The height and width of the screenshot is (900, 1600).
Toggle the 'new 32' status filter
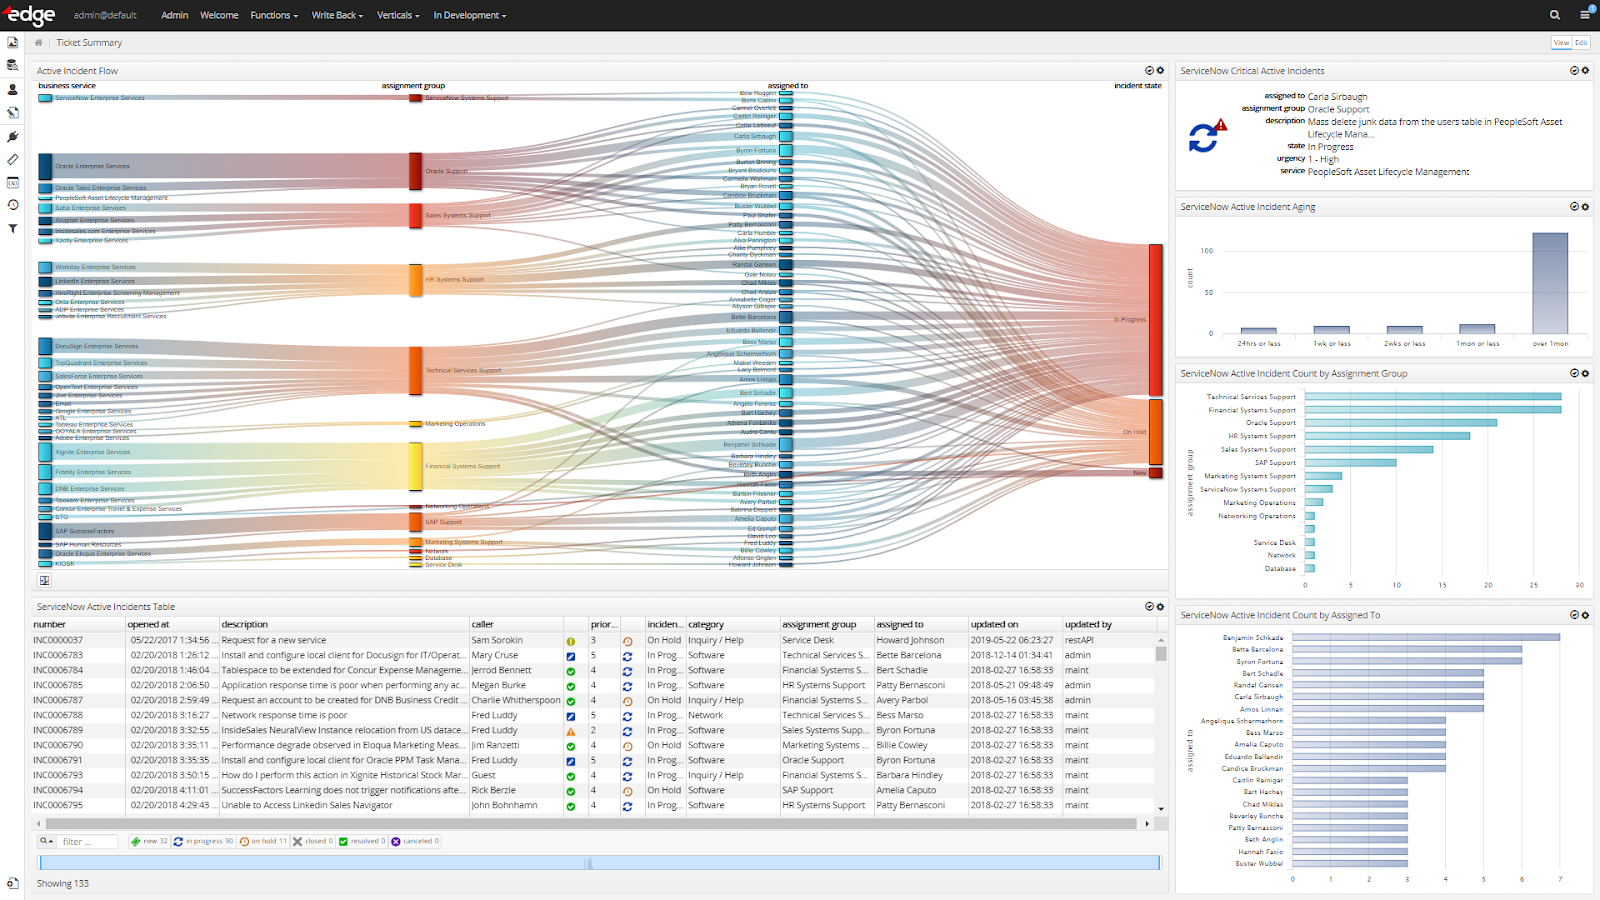149,842
